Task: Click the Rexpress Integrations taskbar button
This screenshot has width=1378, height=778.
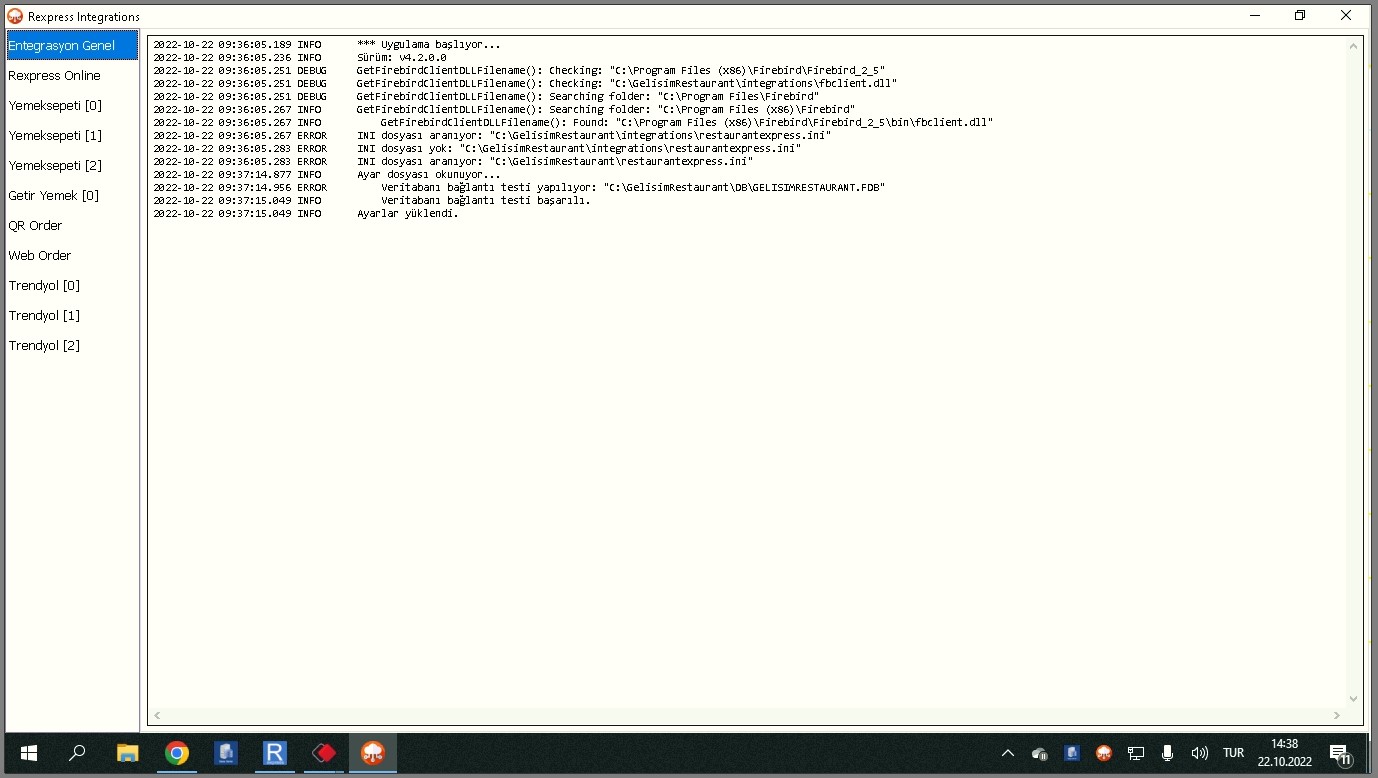Action: pos(373,753)
